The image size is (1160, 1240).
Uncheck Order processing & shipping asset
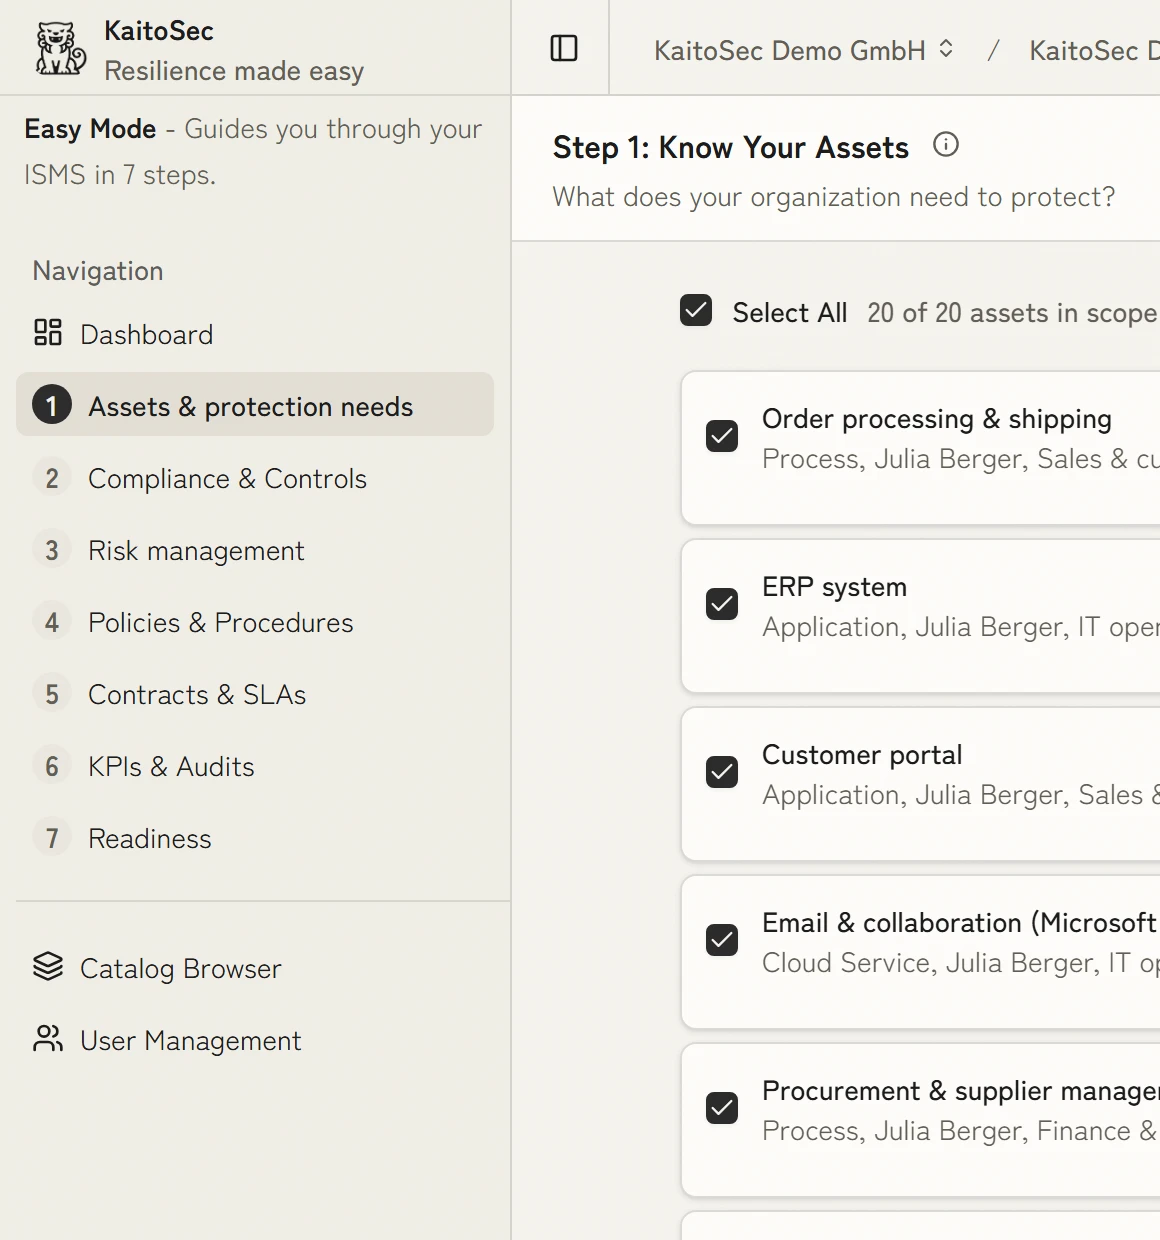tap(722, 436)
